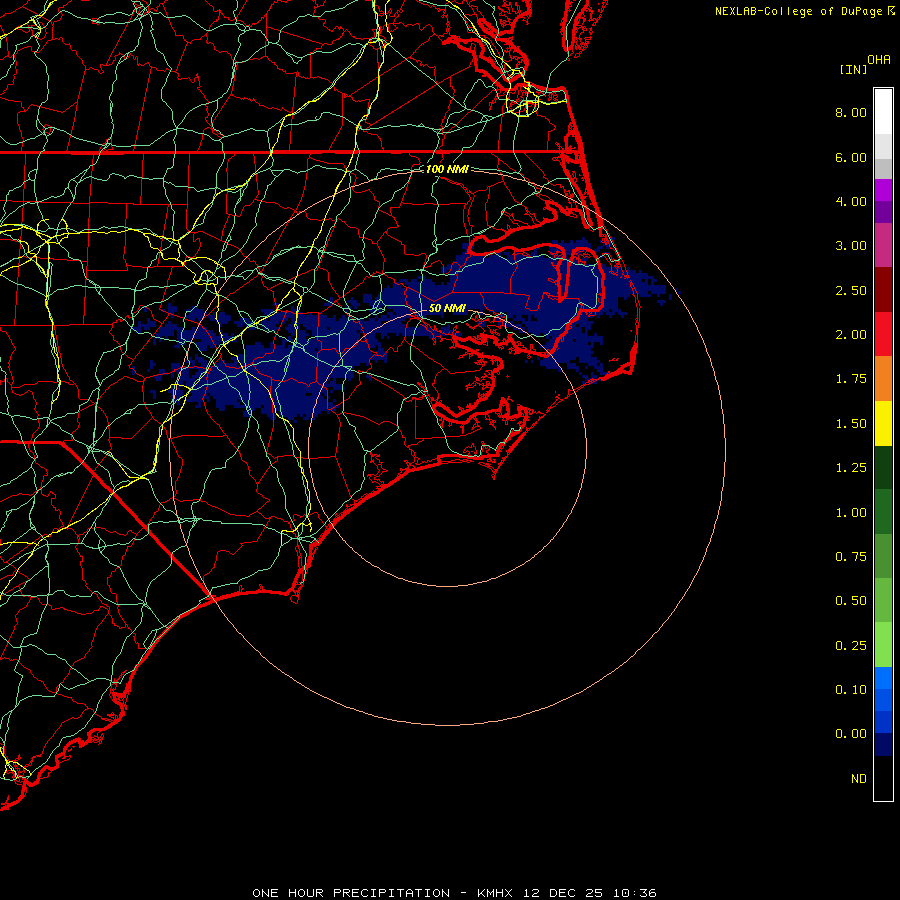
Task: Select the 4.00 legend value
Action: coord(851,201)
